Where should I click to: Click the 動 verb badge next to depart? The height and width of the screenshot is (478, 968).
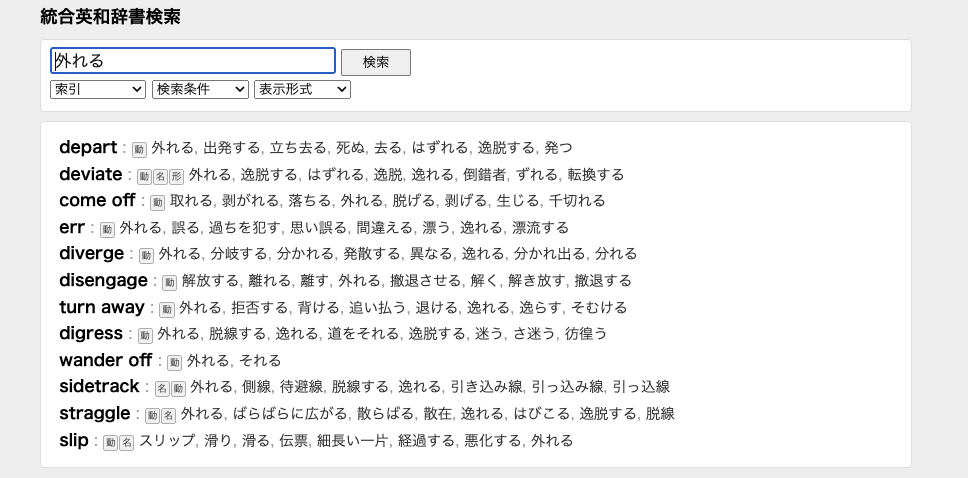(139, 149)
